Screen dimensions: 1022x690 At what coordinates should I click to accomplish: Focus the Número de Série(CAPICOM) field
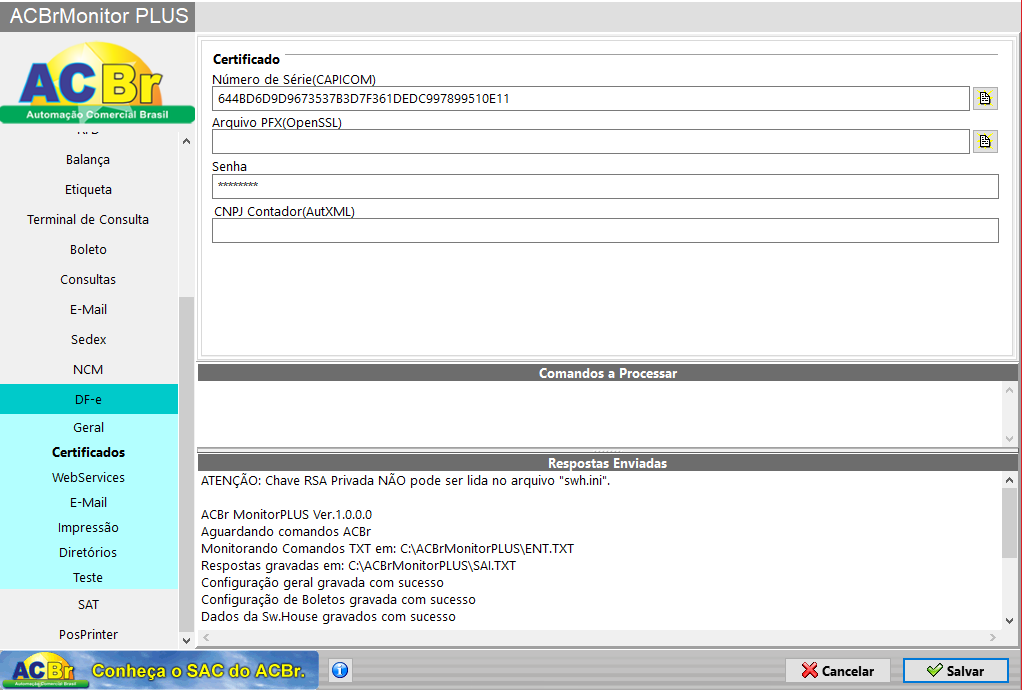tap(591, 98)
